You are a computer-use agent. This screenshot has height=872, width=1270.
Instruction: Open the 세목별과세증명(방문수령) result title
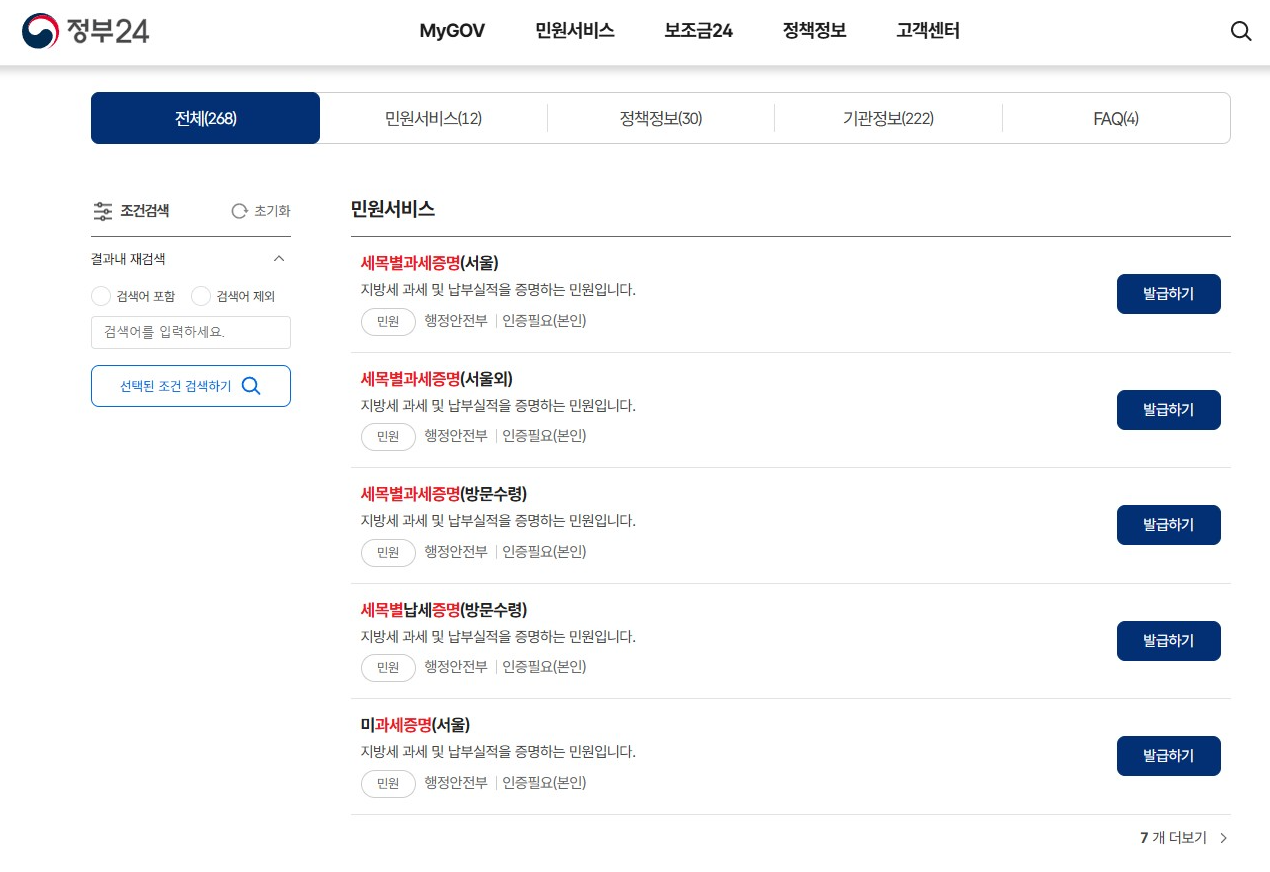coord(443,494)
